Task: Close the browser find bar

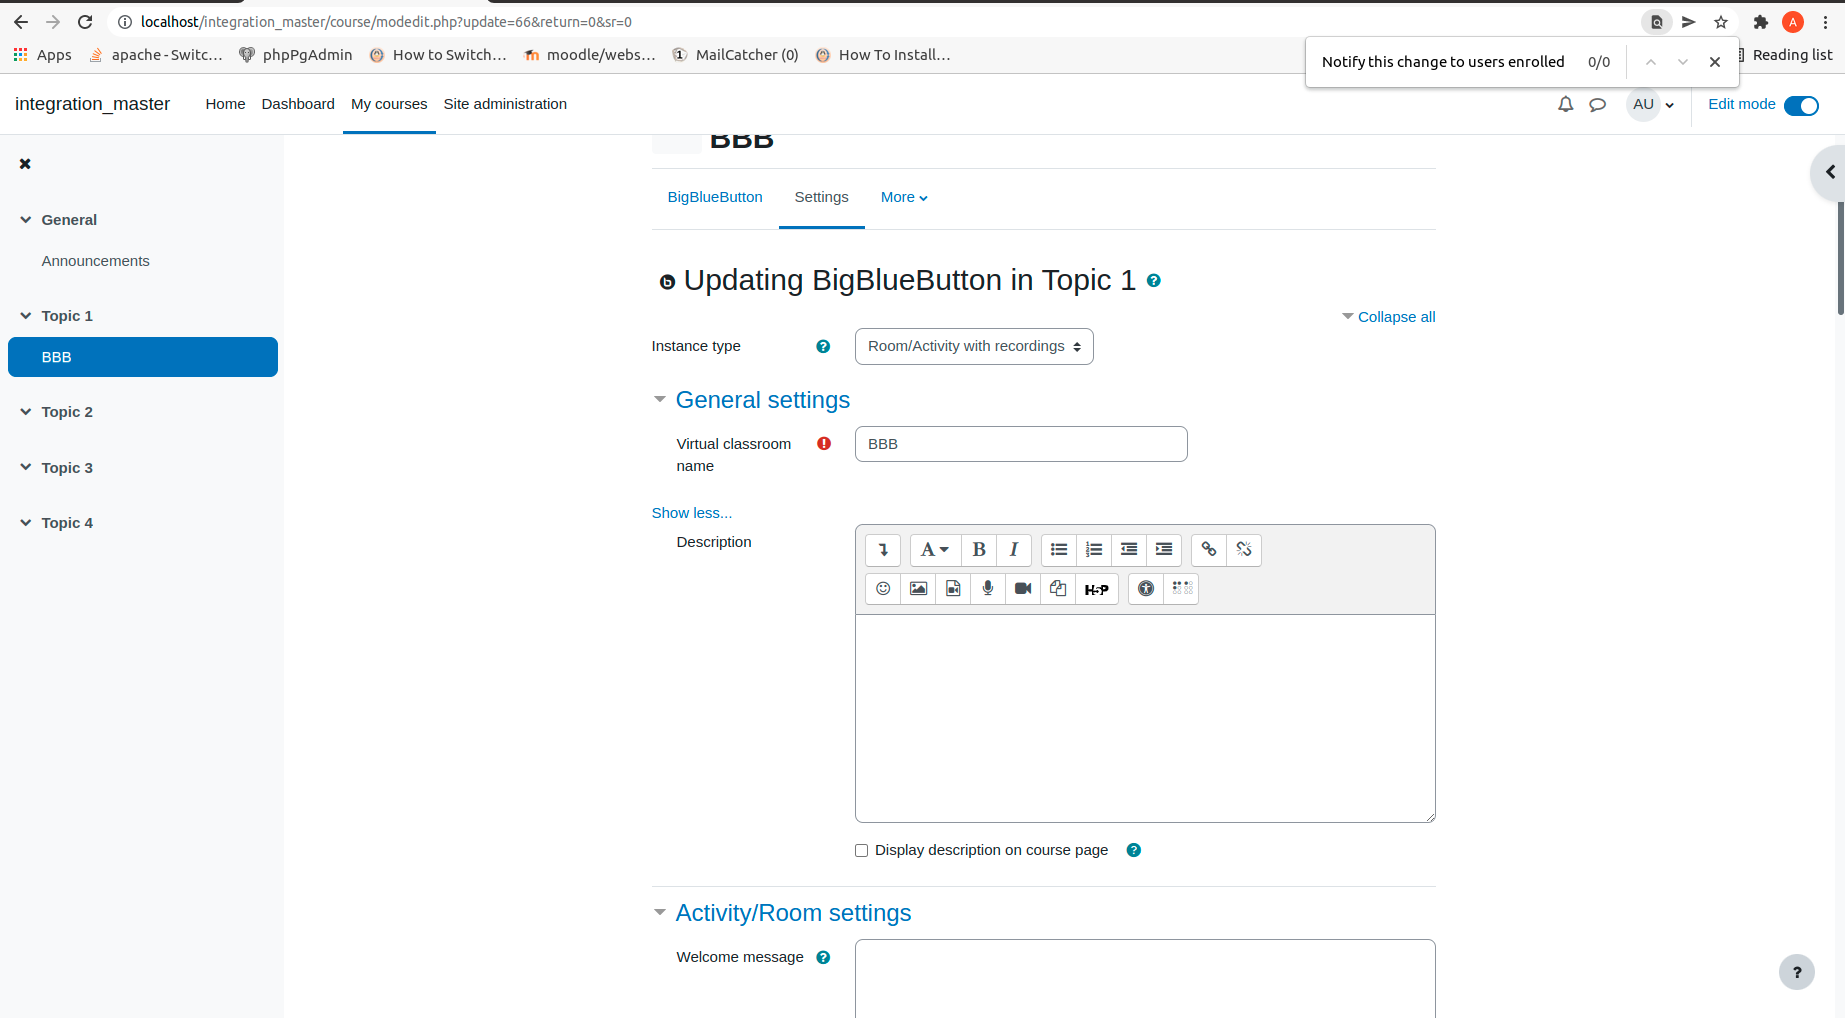Action: (1715, 62)
